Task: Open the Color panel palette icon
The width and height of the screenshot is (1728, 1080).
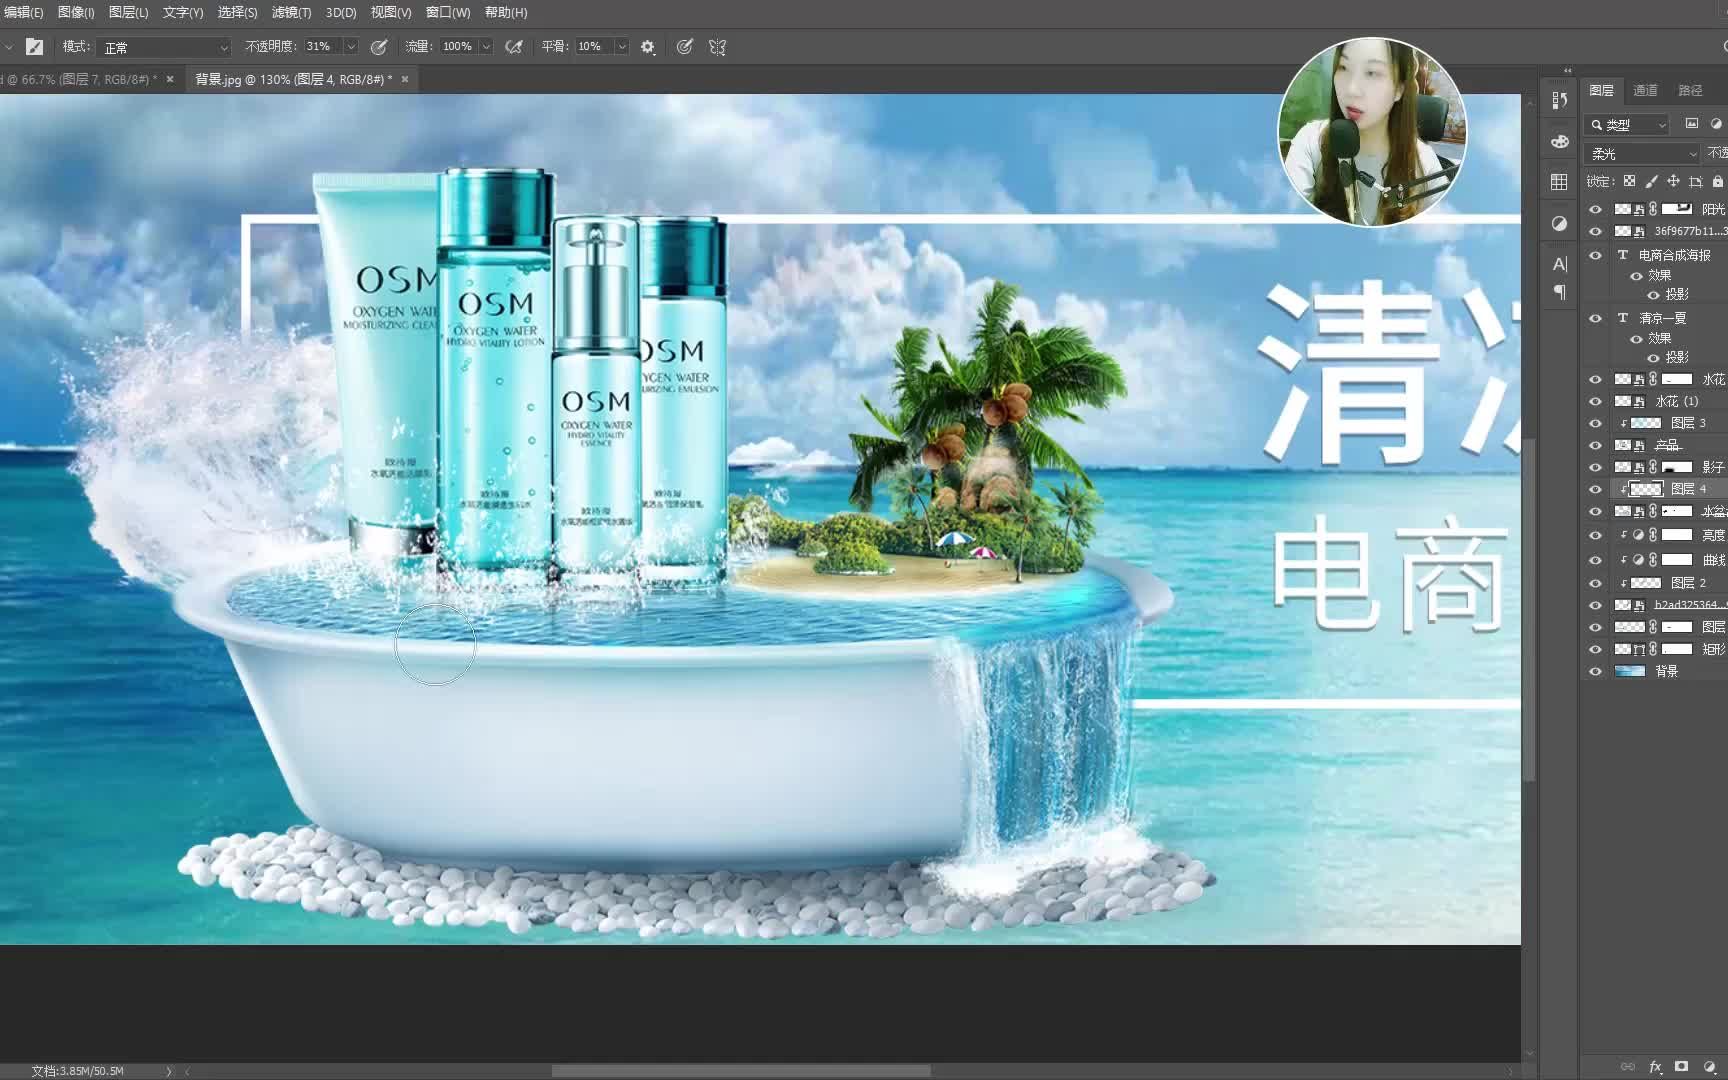Action: (1558, 141)
